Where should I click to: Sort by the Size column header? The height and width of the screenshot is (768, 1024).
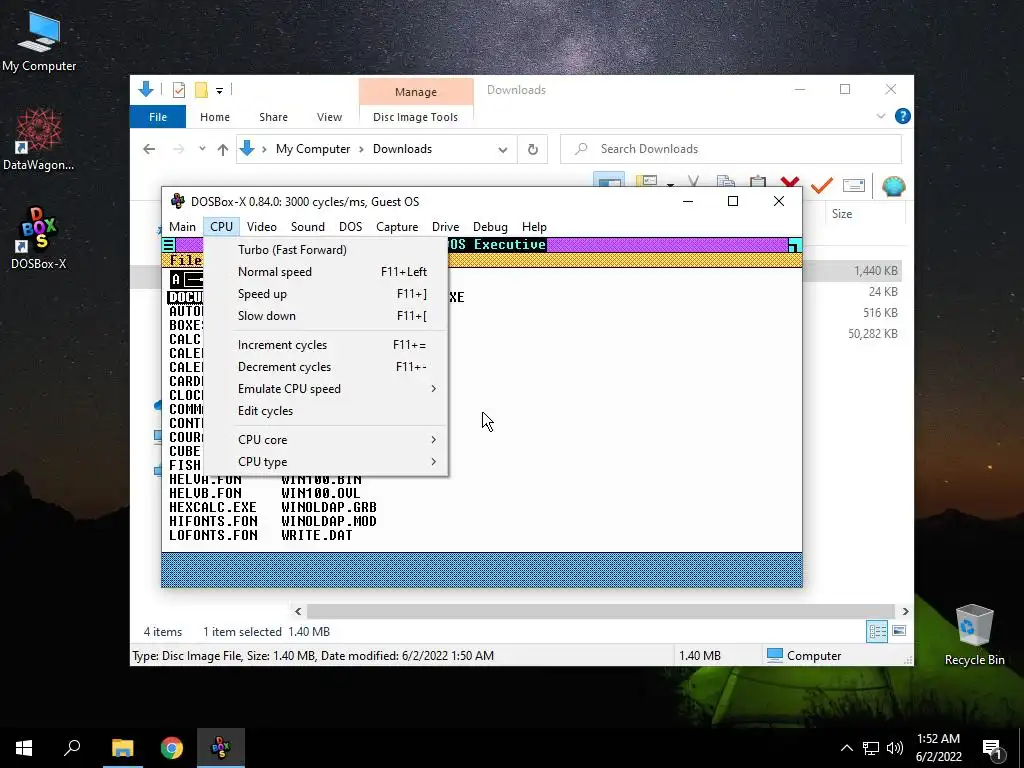(x=842, y=214)
